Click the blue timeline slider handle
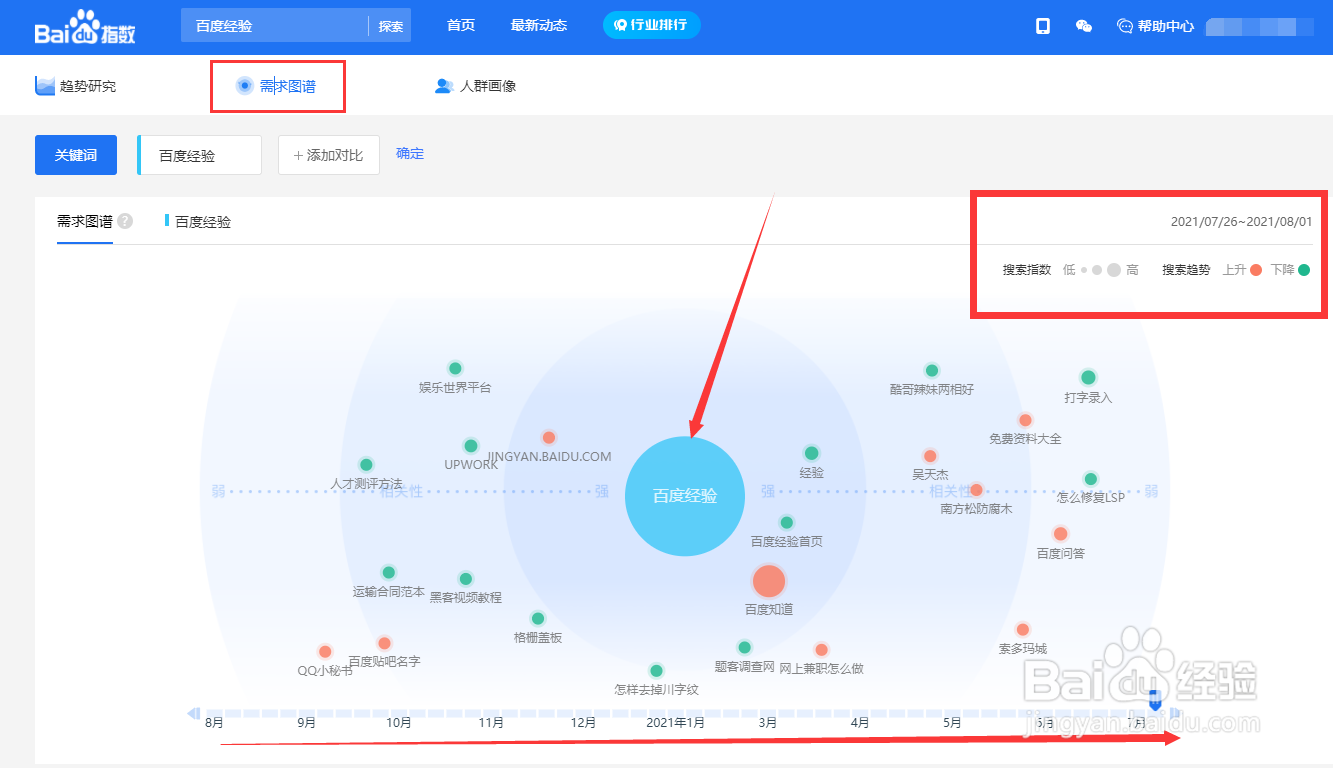This screenshot has width=1333, height=768. click(1155, 702)
